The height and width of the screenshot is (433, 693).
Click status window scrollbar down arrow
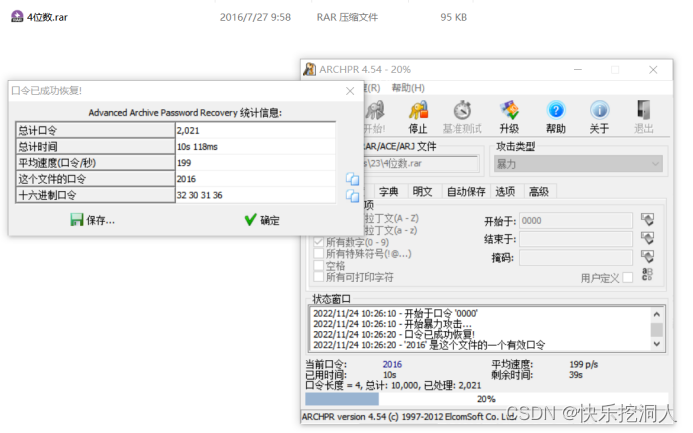click(x=657, y=343)
